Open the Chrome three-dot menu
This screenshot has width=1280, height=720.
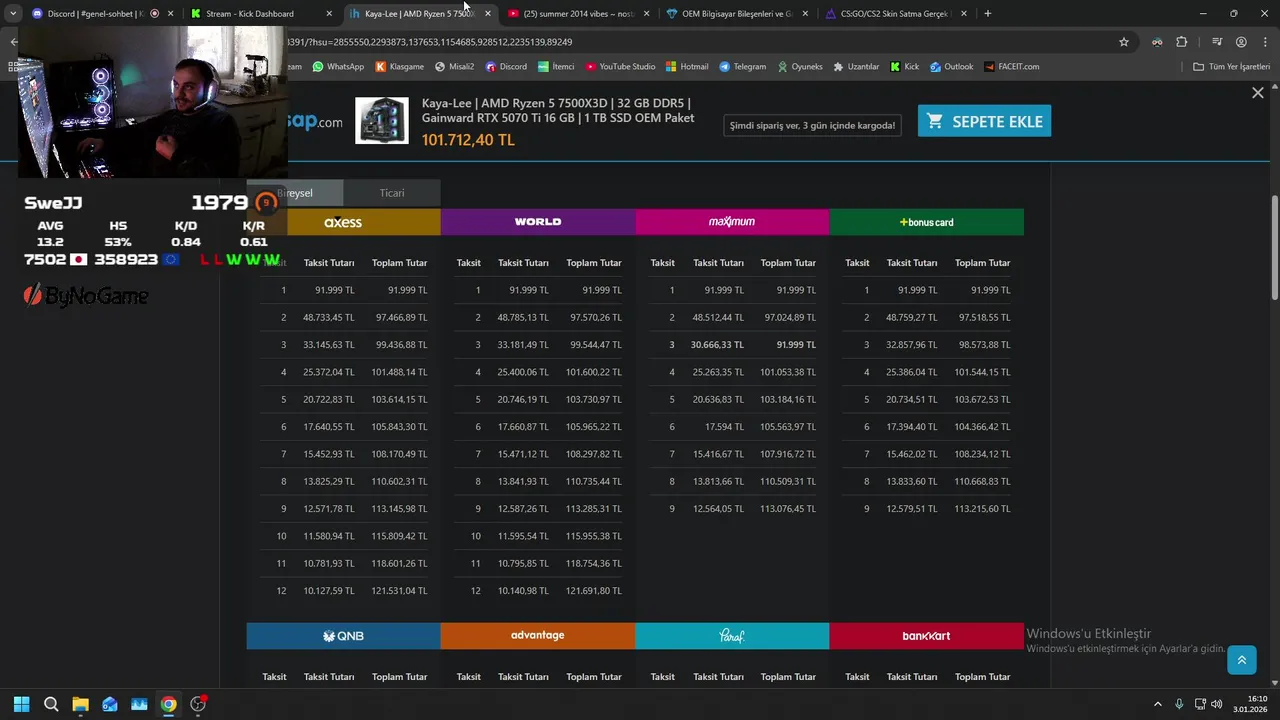pos(1264,42)
